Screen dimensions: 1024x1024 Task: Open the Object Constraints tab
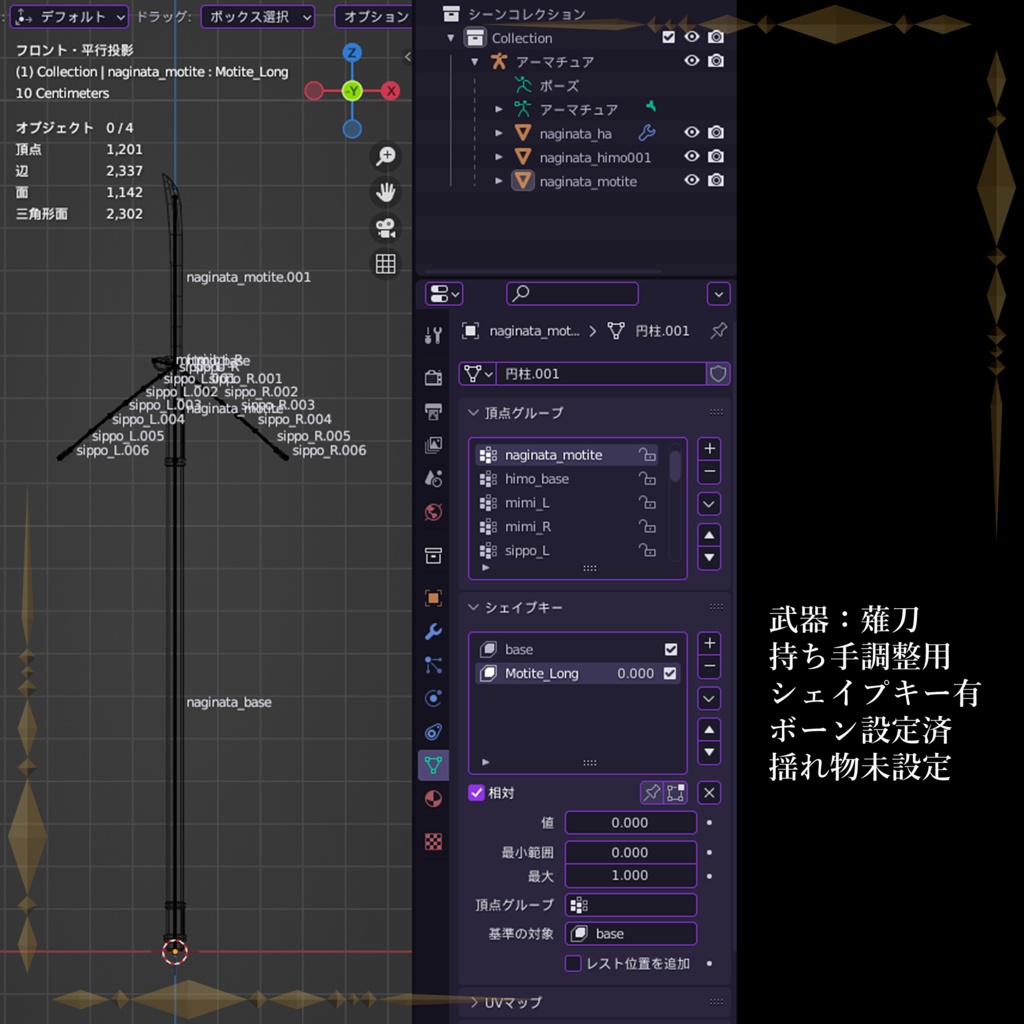click(x=433, y=731)
